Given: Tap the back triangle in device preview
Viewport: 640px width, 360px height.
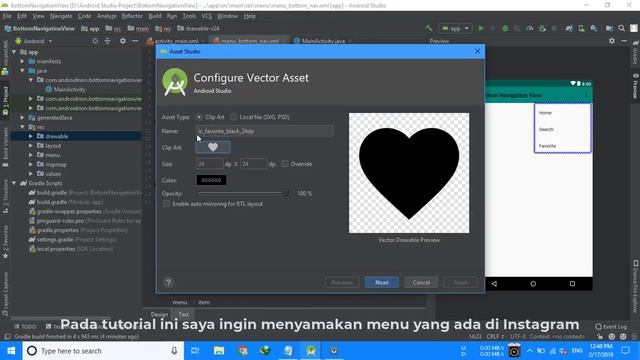Looking at the screenshot, I should coord(494,284).
